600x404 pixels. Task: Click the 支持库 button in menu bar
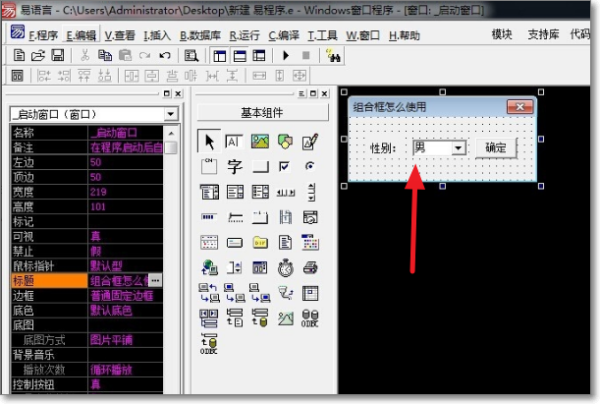(543, 34)
